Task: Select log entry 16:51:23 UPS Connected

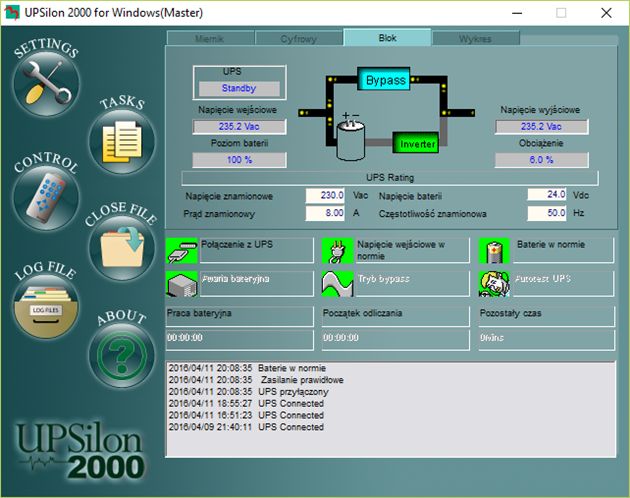Action: point(246,415)
